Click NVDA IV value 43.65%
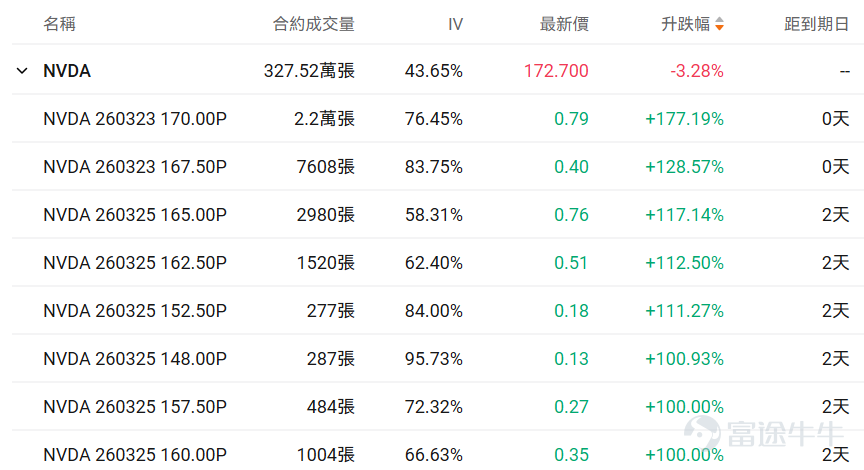864x470 pixels. pos(434,71)
